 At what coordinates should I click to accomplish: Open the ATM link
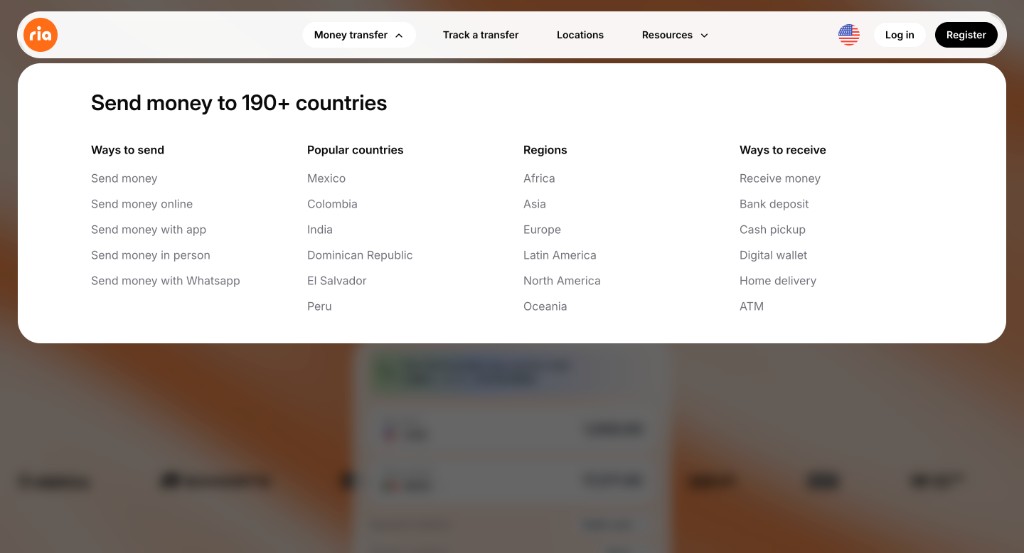click(x=751, y=306)
